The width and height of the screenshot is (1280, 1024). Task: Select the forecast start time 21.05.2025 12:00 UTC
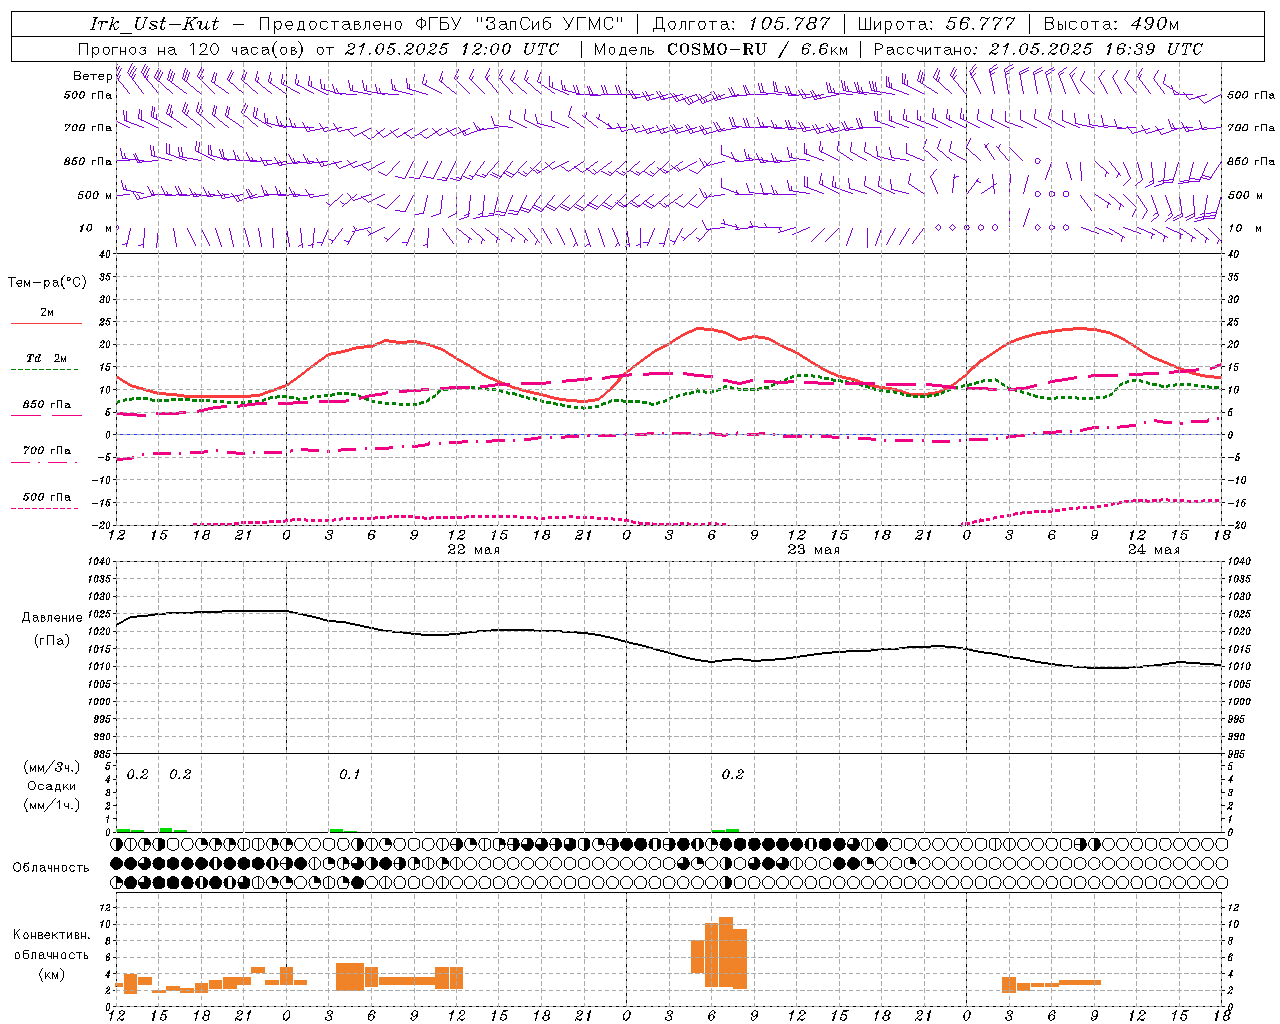pyautogui.click(x=452, y=48)
